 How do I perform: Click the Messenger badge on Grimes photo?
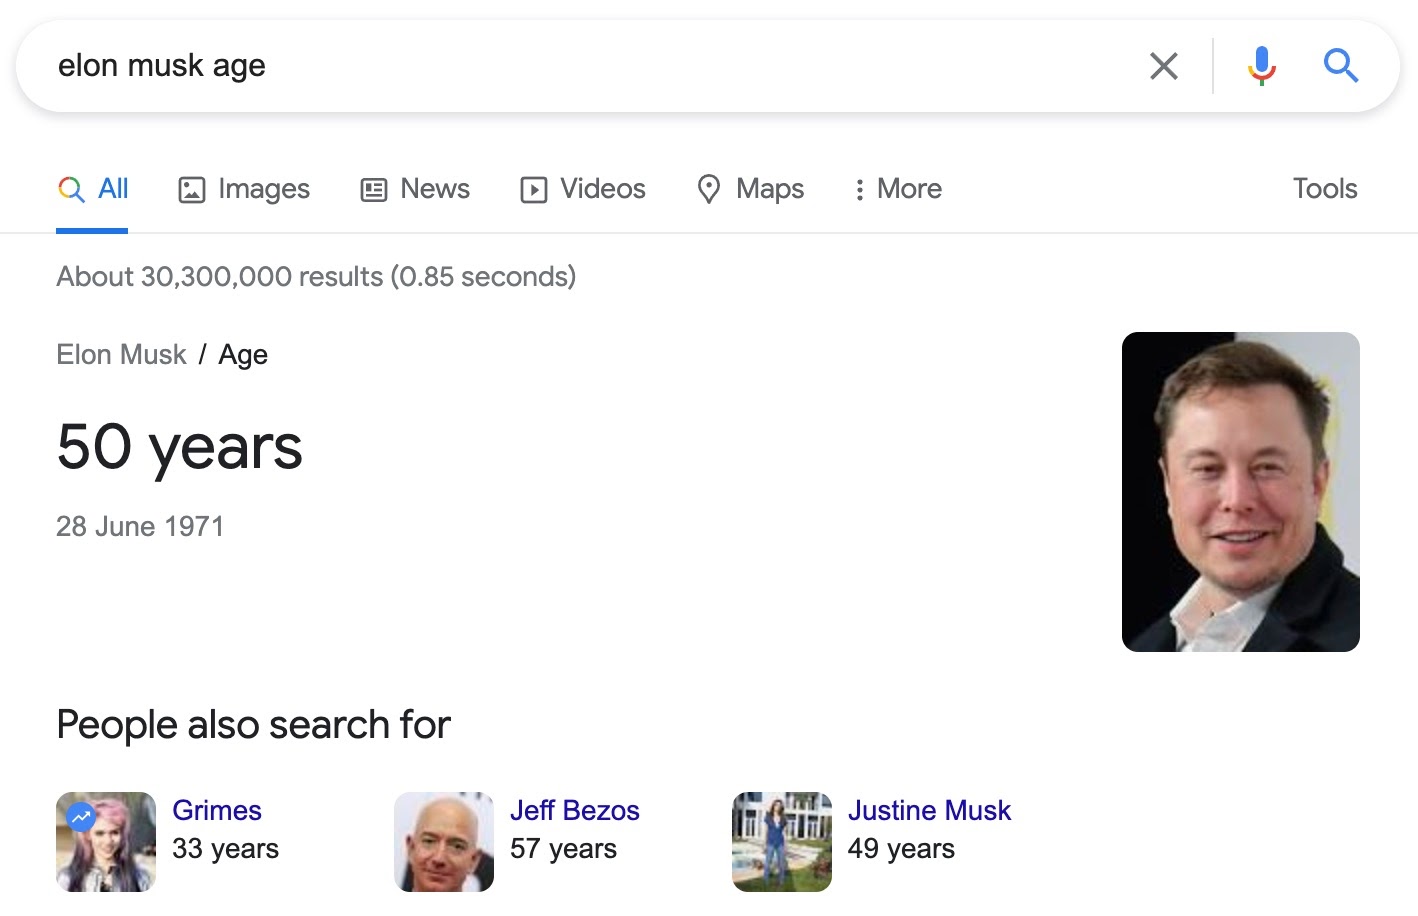point(80,817)
